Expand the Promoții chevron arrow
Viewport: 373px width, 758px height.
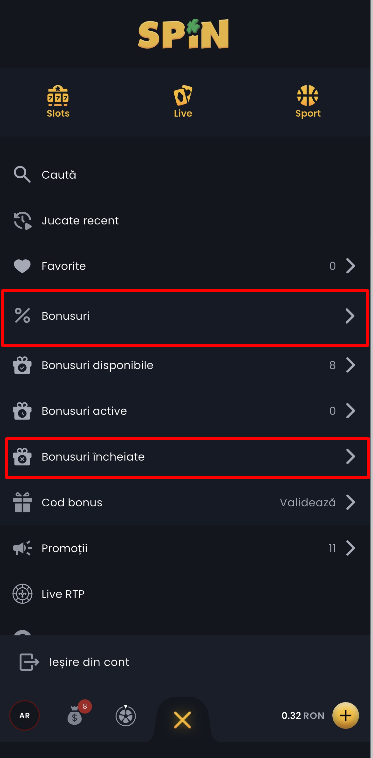click(351, 548)
